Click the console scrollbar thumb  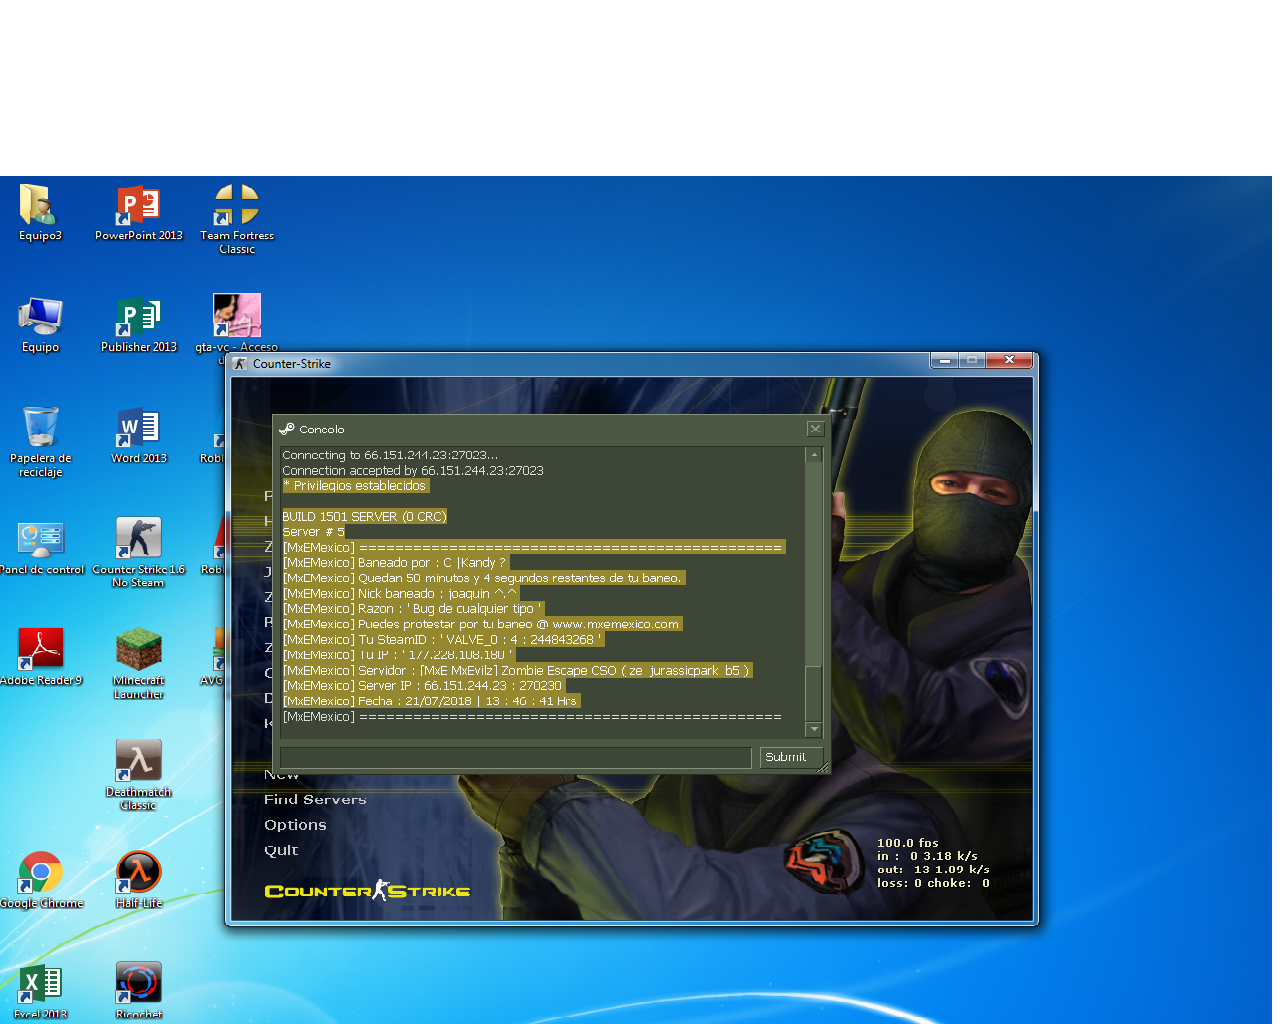[x=814, y=693]
